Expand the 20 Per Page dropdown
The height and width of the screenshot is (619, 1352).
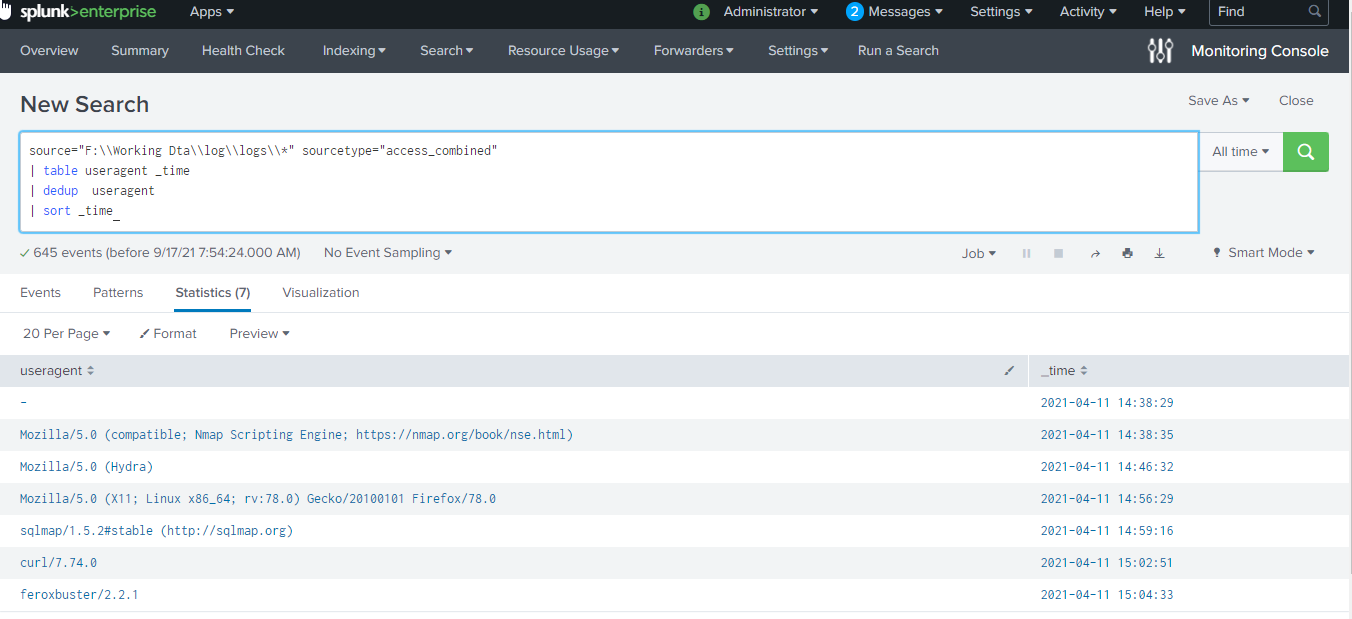pyautogui.click(x=66, y=333)
